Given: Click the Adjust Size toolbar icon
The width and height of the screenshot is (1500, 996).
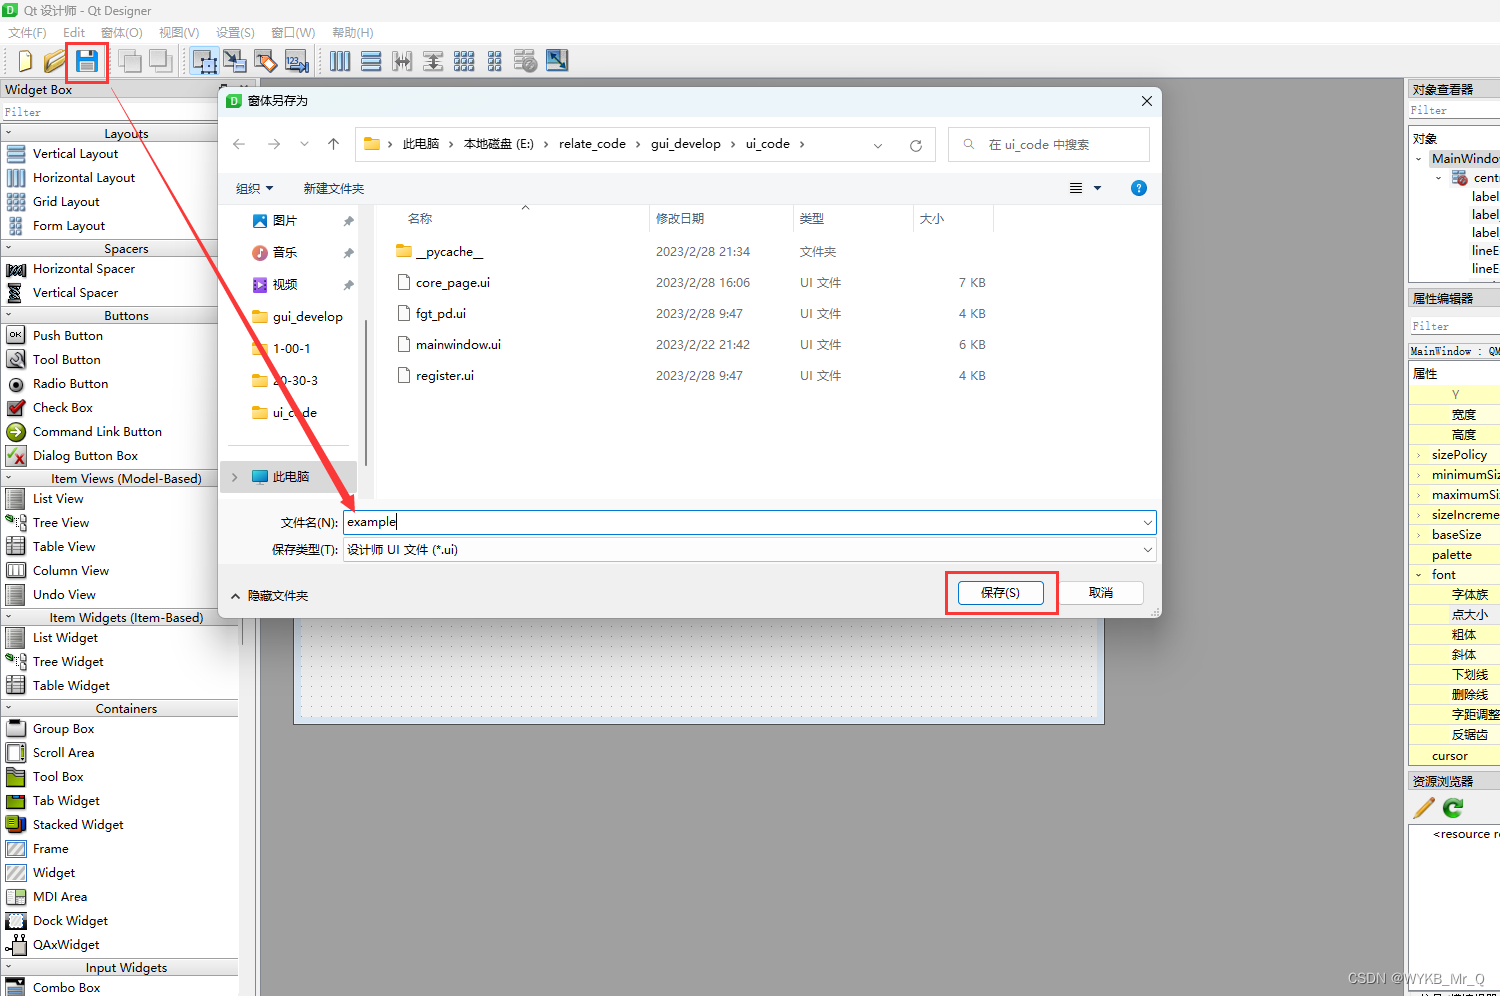Looking at the screenshot, I should point(557,61).
